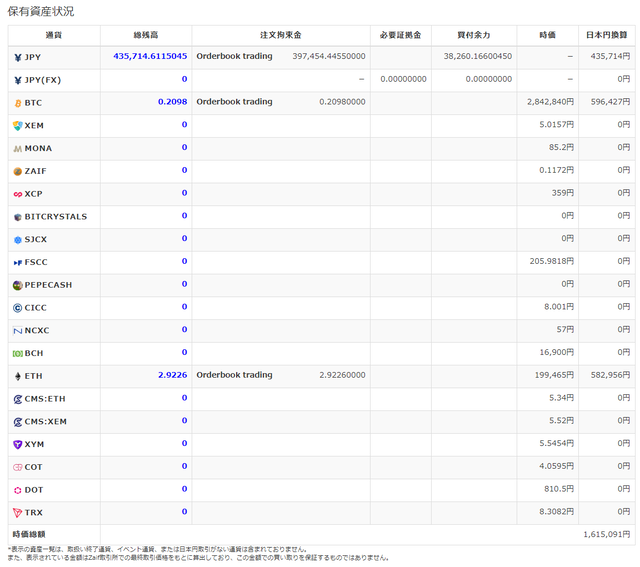This screenshot has width=640, height=567.
Task: Click the orange BTC bitcoin icon
Action: (18, 103)
